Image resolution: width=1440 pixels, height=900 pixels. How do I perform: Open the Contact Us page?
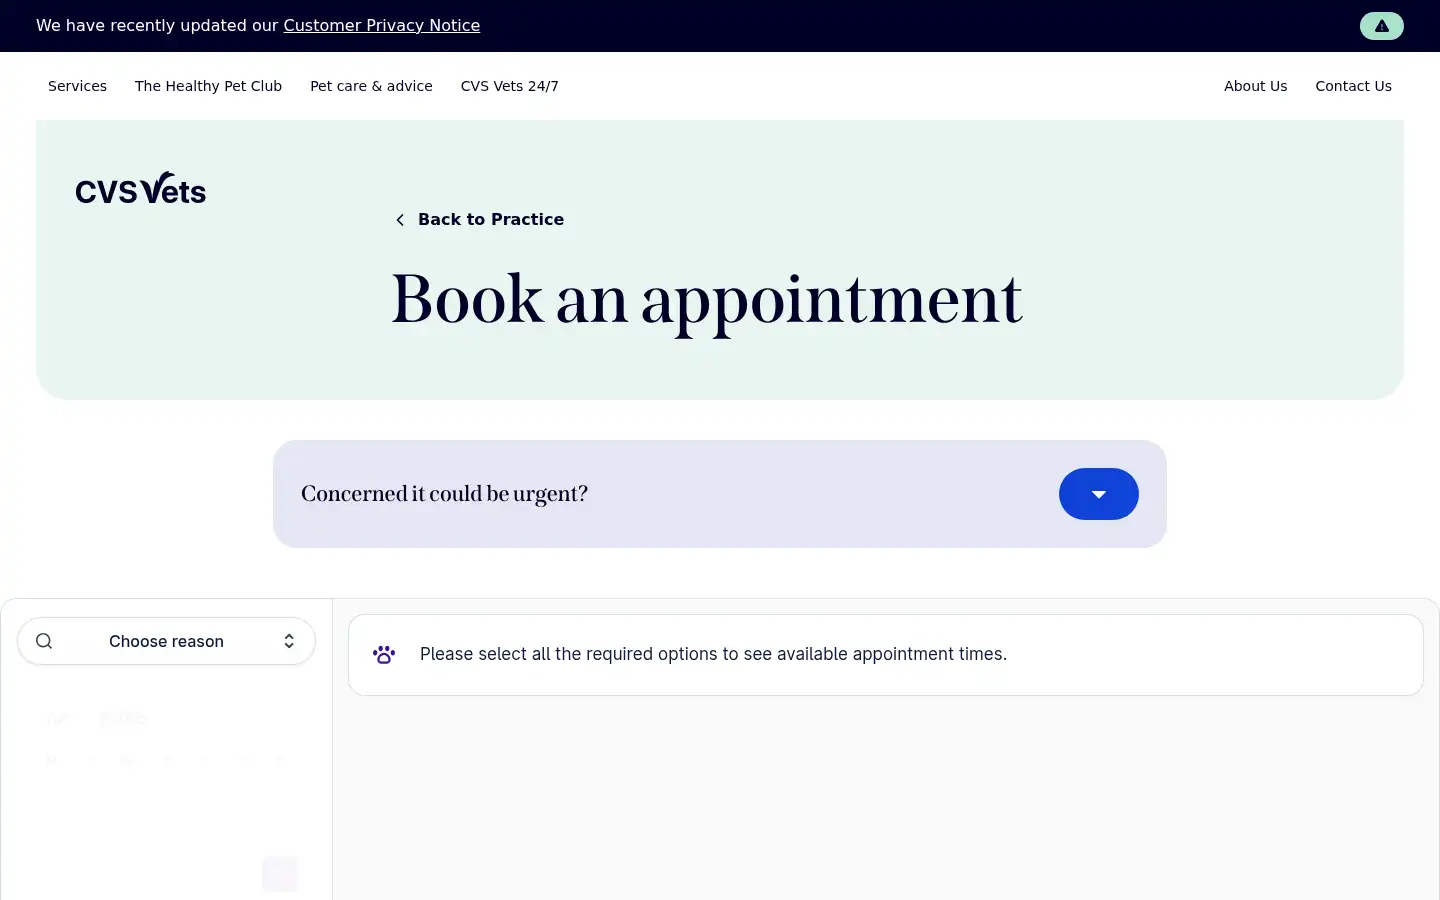coord(1353,86)
